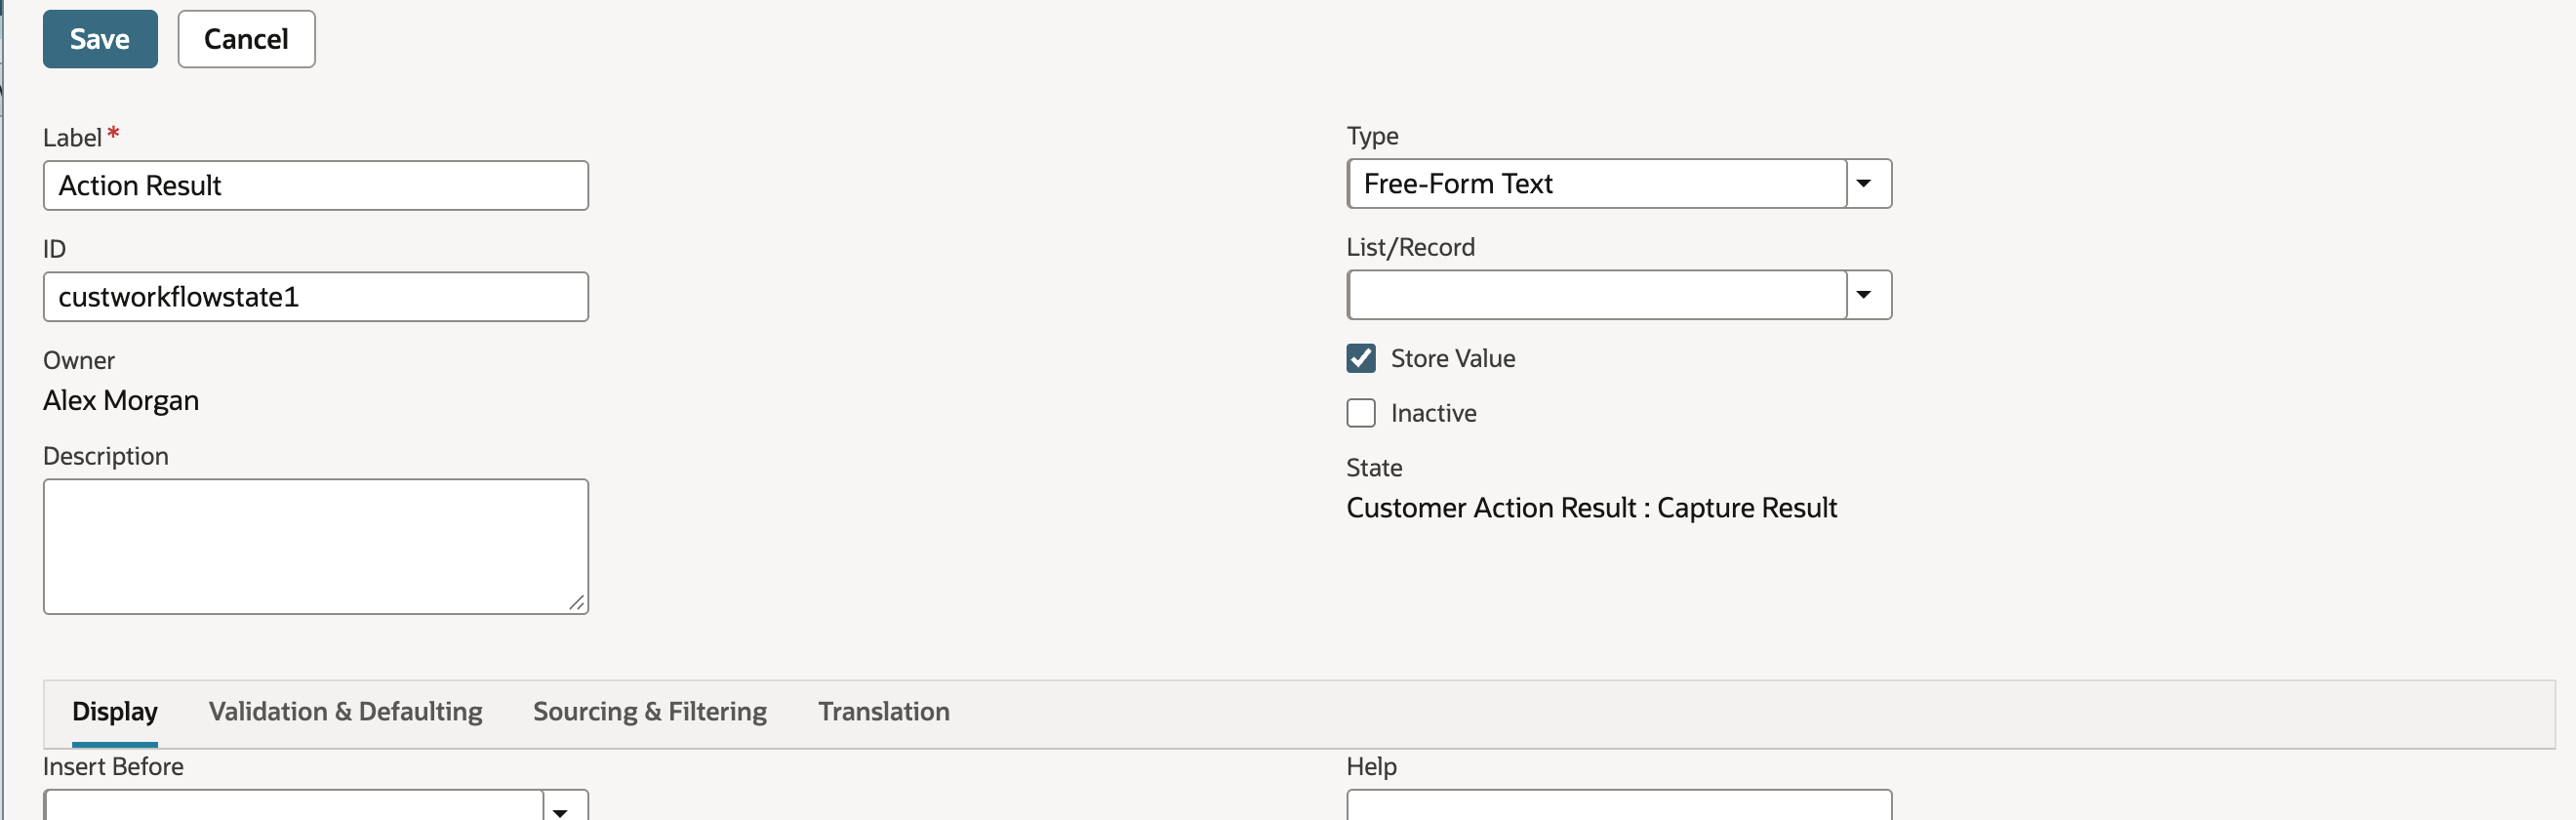Image resolution: width=2576 pixels, height=820 pixels.
Task: Click the Help text field
Action: (x=1619, y=806)
